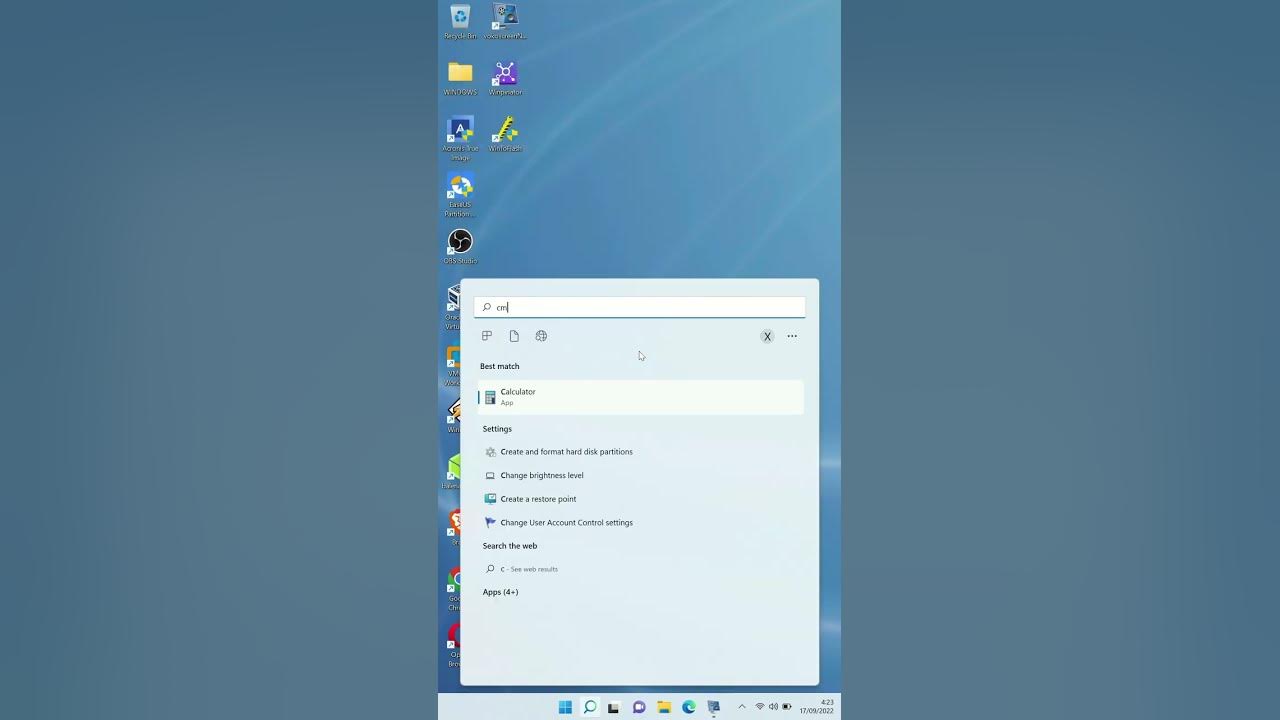Screen dimensions: 1280x720
Task: Click the volume speaker tray icon
Action: [773, 707]
